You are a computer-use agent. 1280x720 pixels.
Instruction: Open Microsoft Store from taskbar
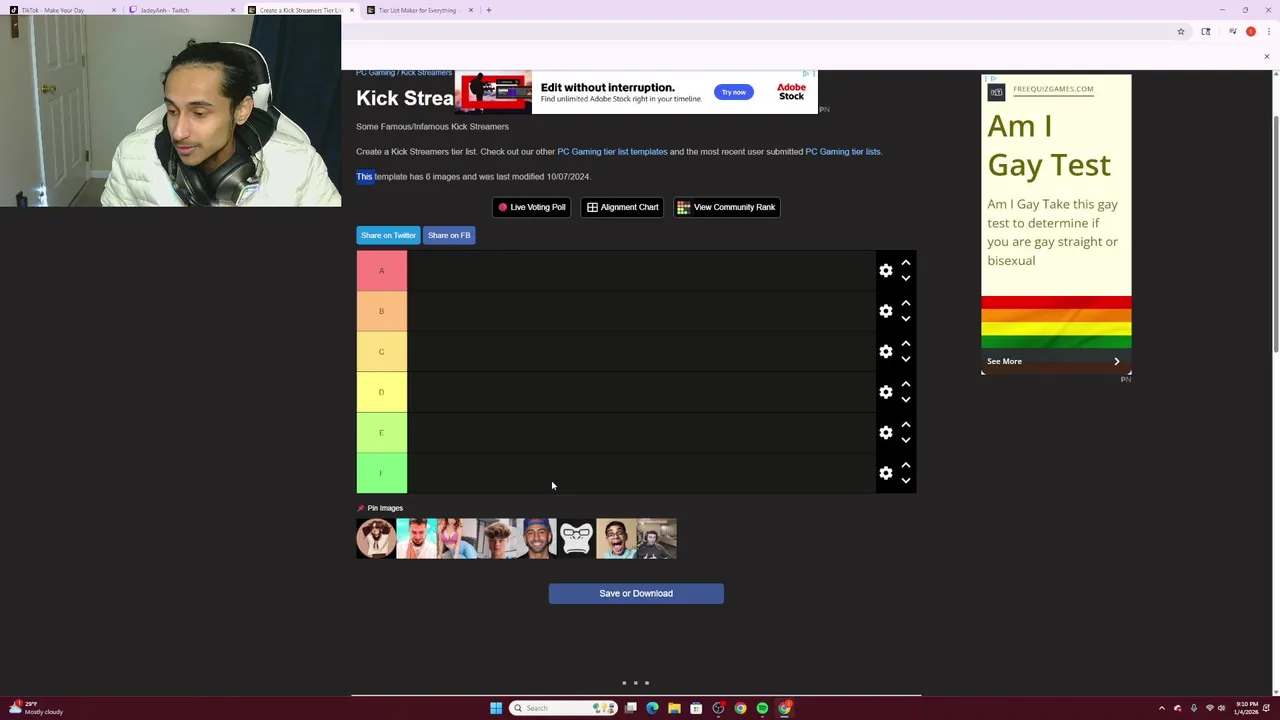click(x=696, y=708)
